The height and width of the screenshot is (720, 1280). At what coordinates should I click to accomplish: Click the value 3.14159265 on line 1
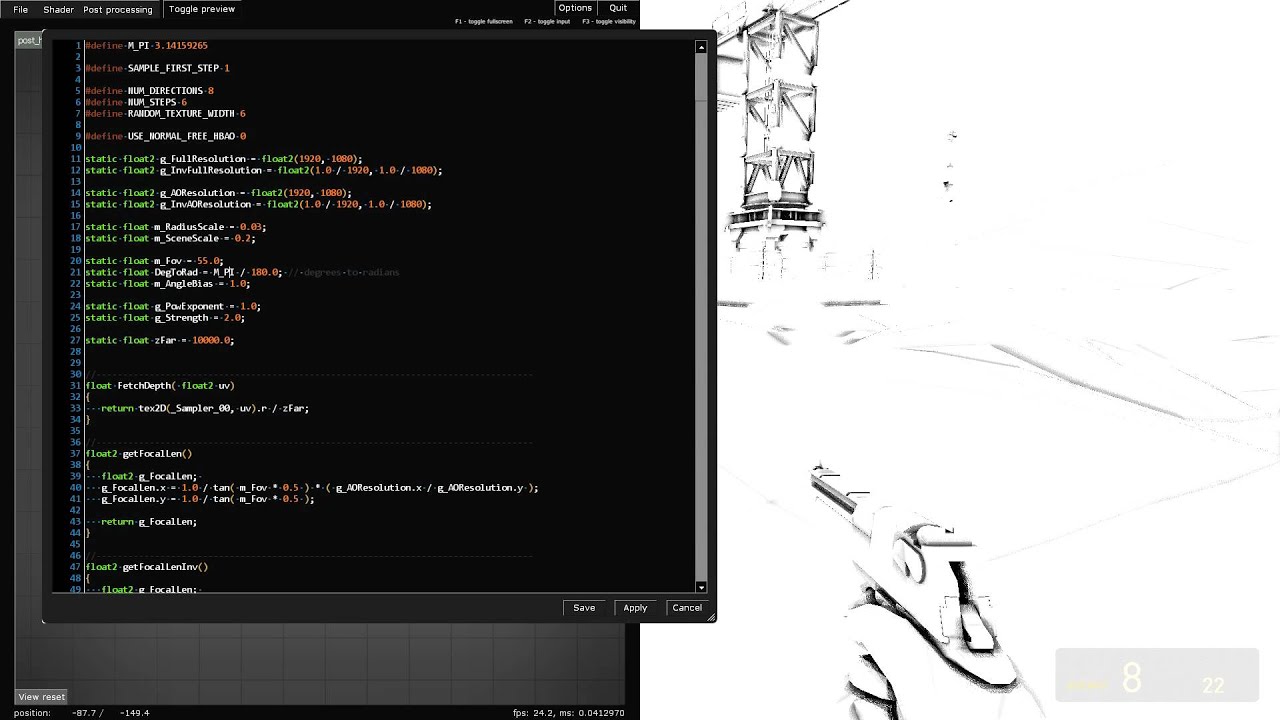pos(181,46)
